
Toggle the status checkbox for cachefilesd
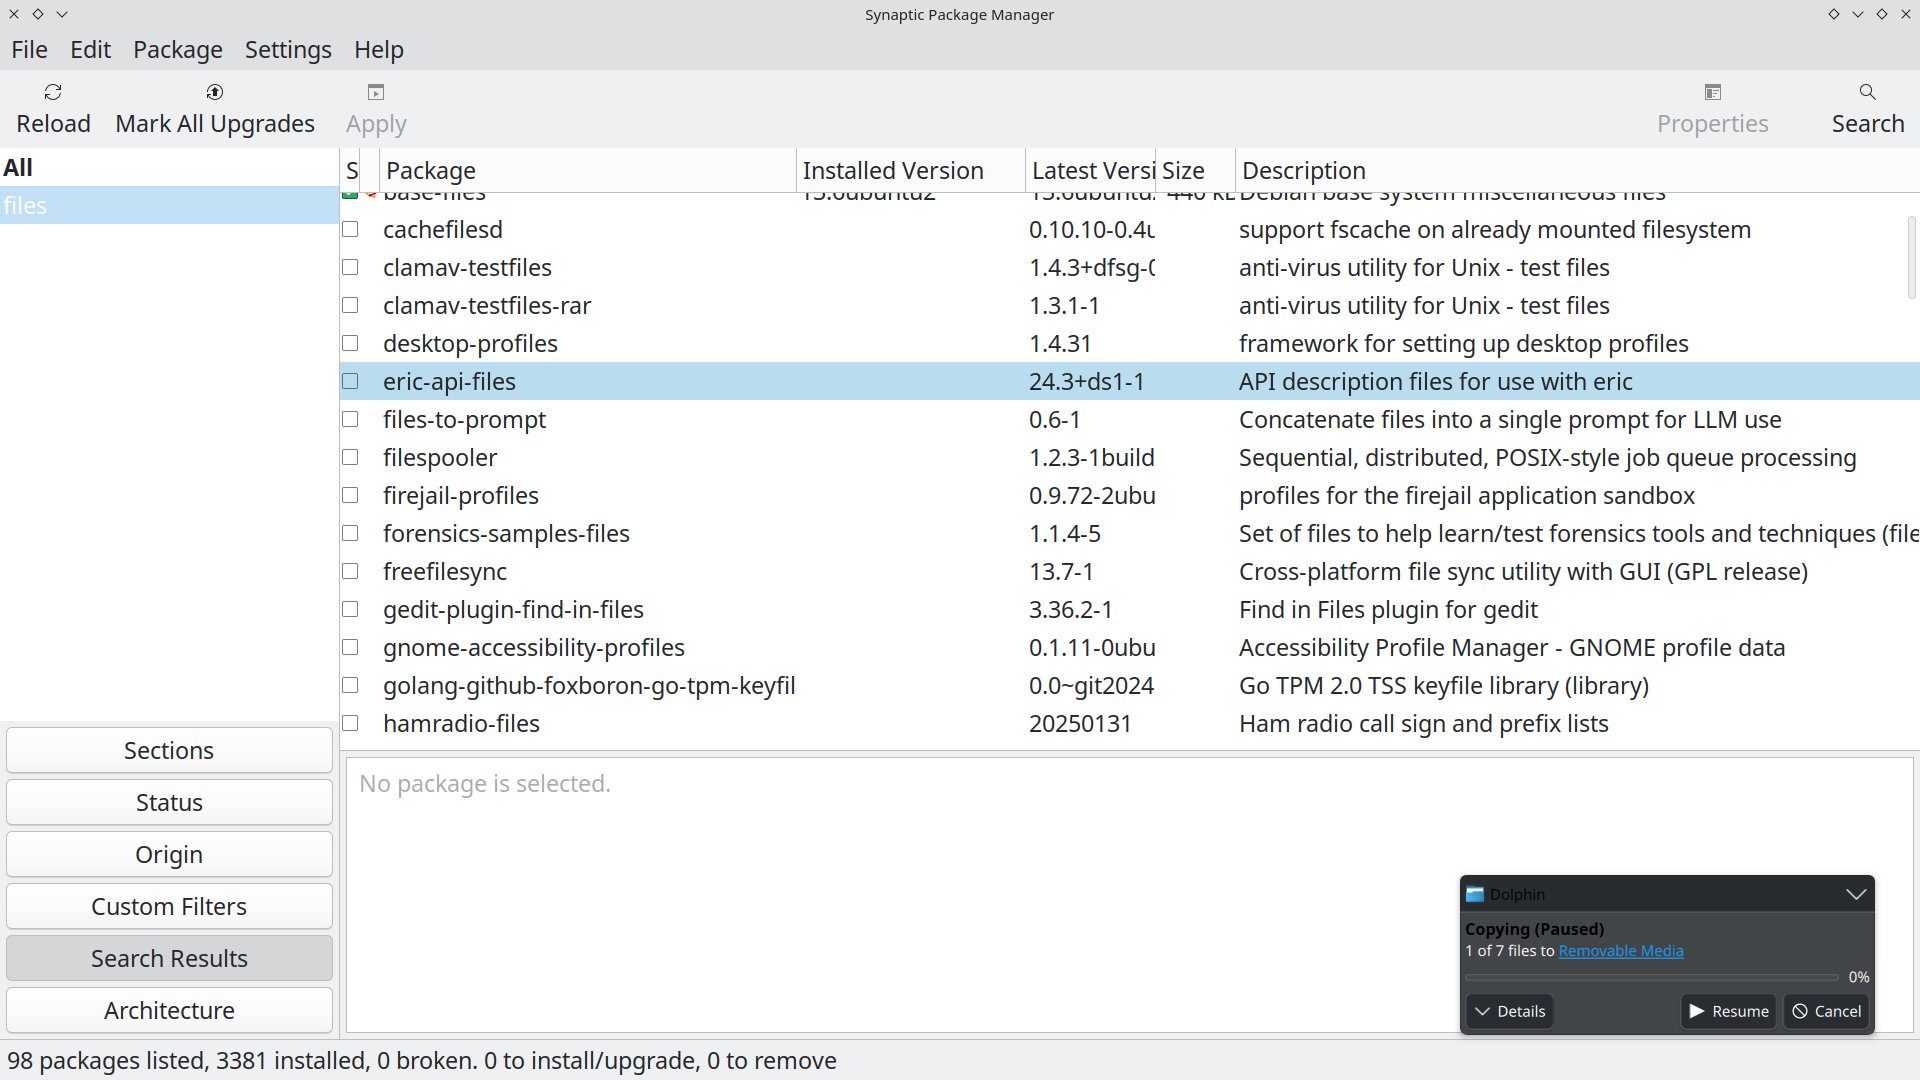[350, 229]
